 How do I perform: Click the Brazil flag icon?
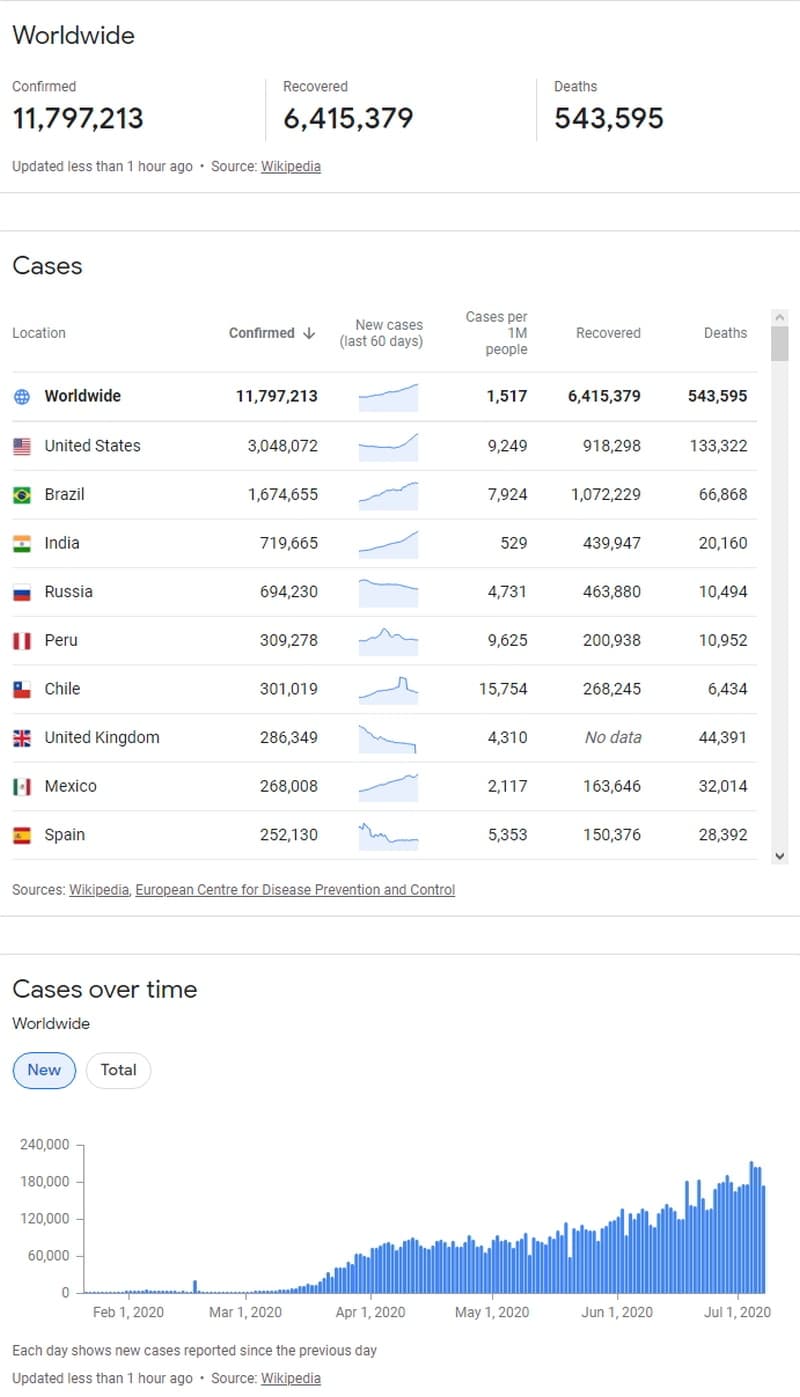[x=22, y=495]
